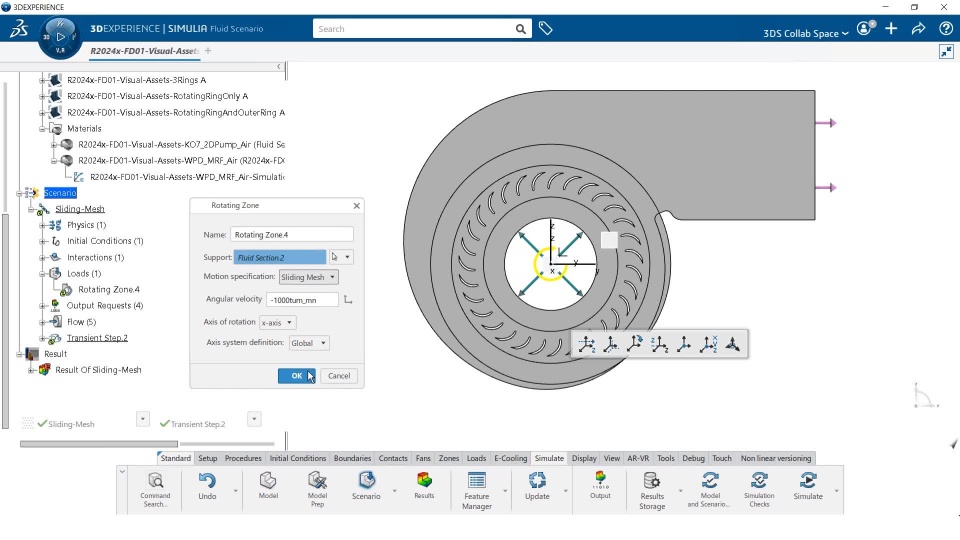
Task: Click the Support selection cursor icon
Action: pyautogui.click(x=335, y=257)
